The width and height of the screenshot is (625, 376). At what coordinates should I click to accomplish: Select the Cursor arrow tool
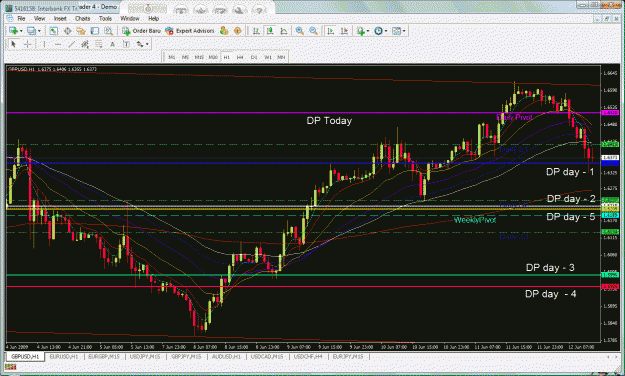click(13, 44)
